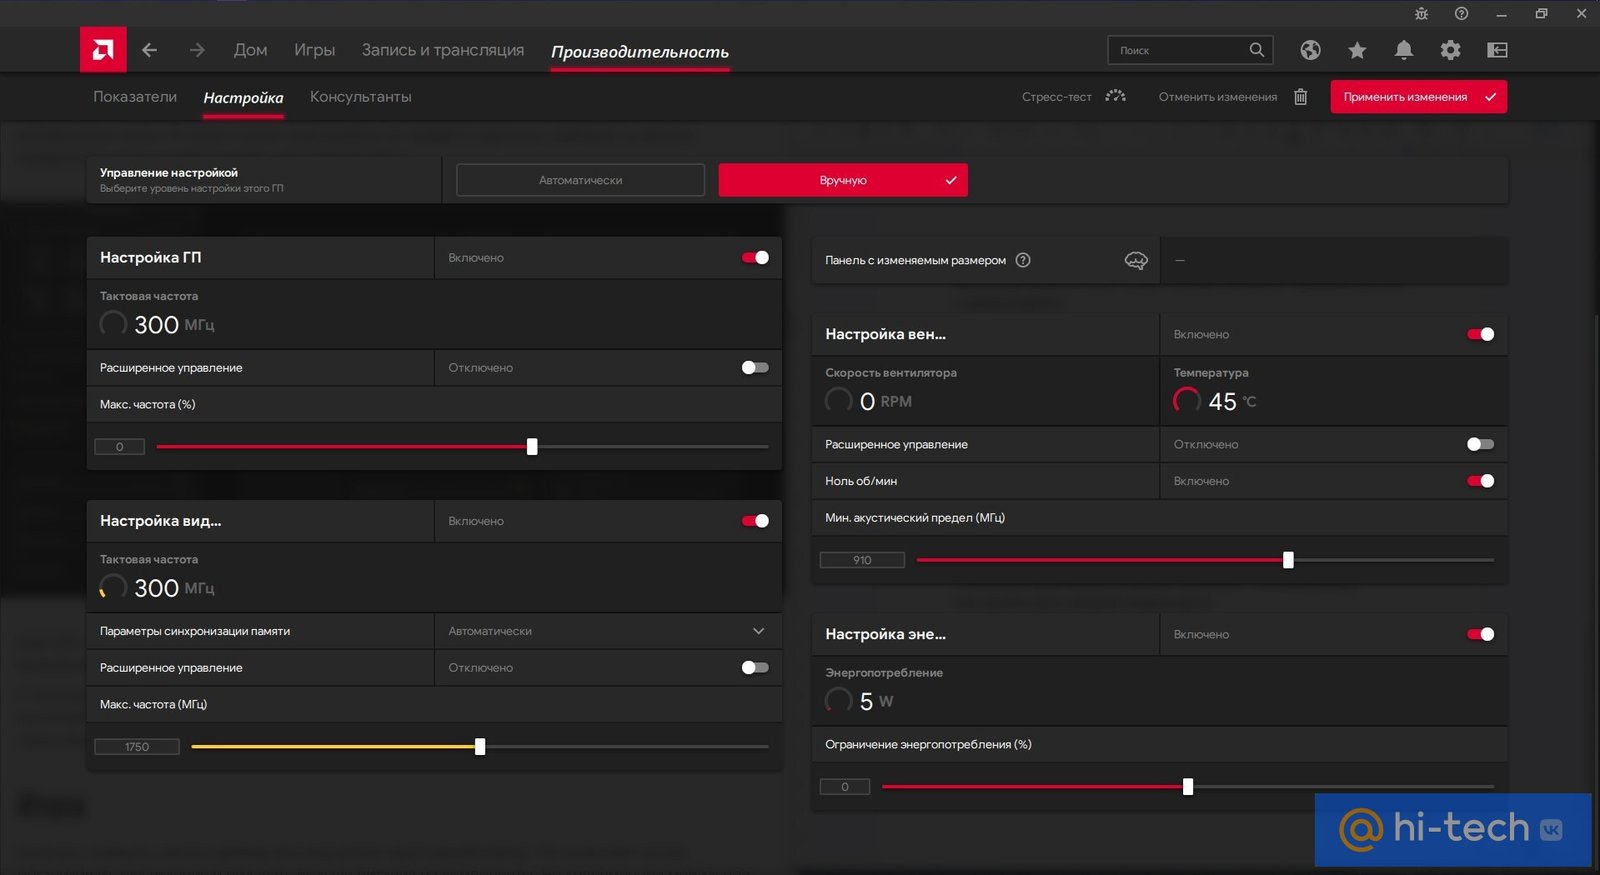This screenshot has width=1600, height=875.
Task: Open settings gear icon
Action: tap(1450, 50)
